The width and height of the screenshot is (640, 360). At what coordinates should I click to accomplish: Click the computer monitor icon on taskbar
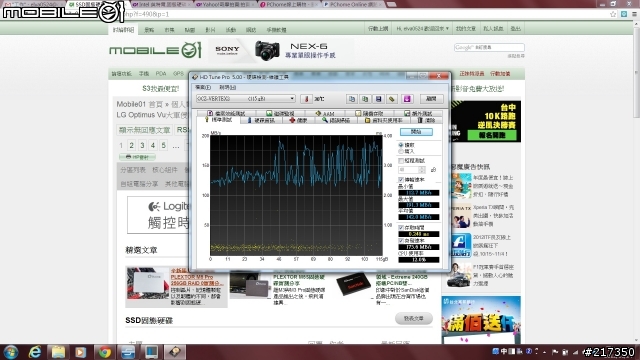point(151,352)
